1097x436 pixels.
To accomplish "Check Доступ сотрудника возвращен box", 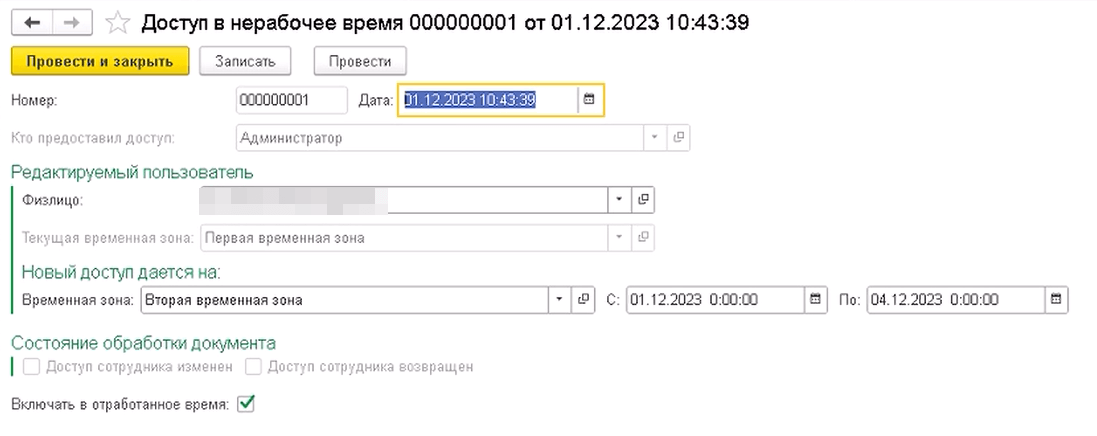I will 253,367.
